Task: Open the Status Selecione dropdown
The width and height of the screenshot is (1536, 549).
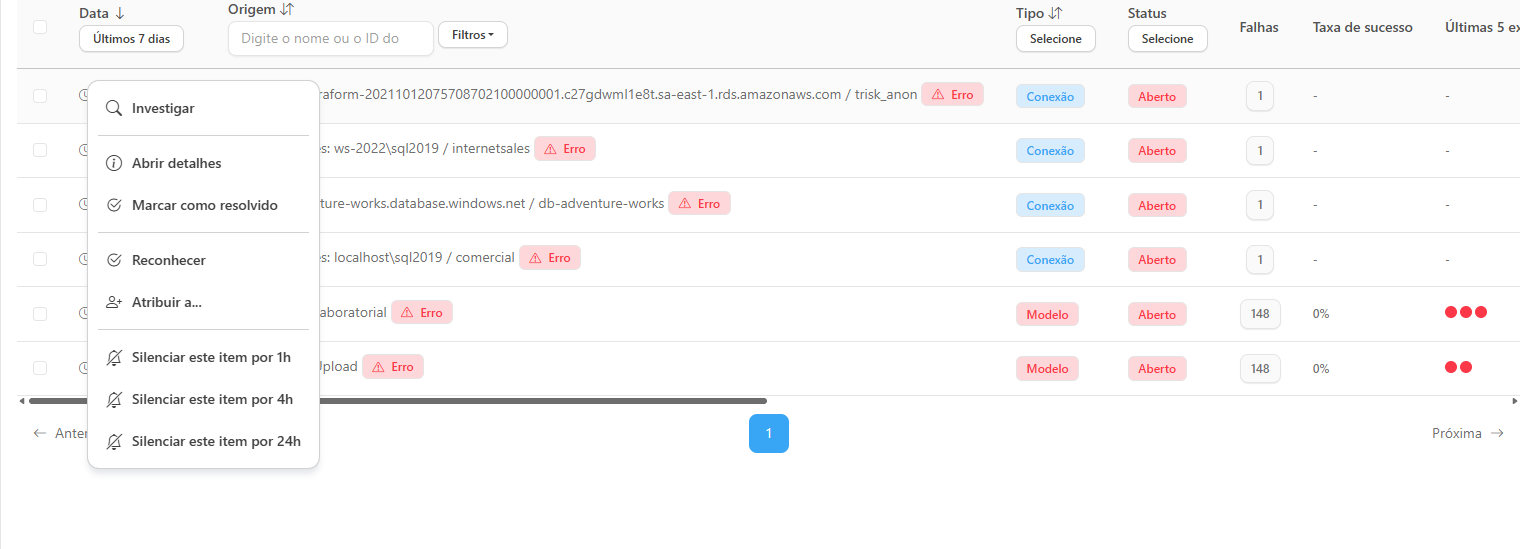Action: tap(1168, 39)
